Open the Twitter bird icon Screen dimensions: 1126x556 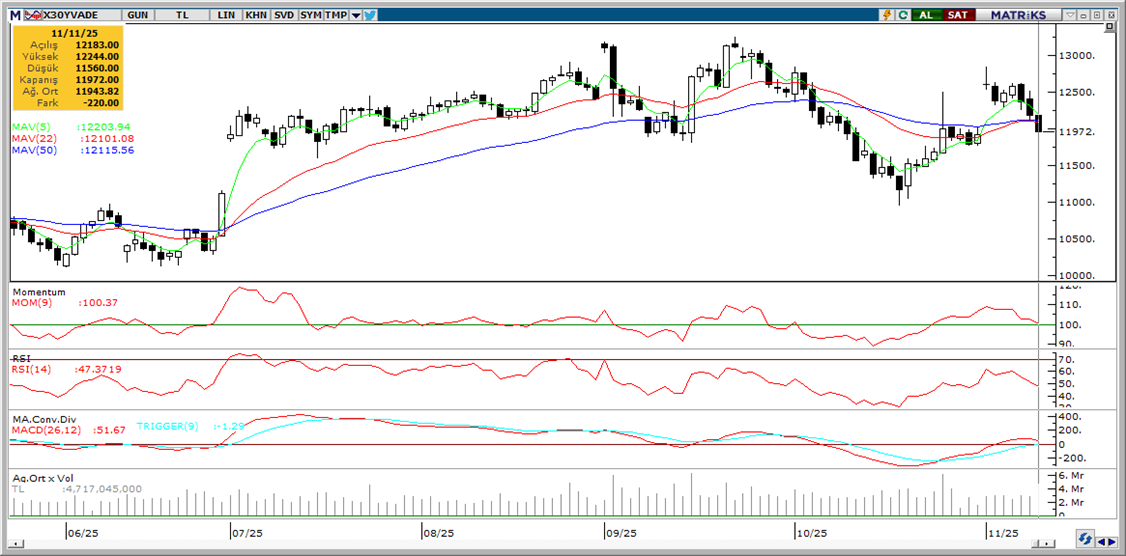pyautogui.click(x=370, y=15)
